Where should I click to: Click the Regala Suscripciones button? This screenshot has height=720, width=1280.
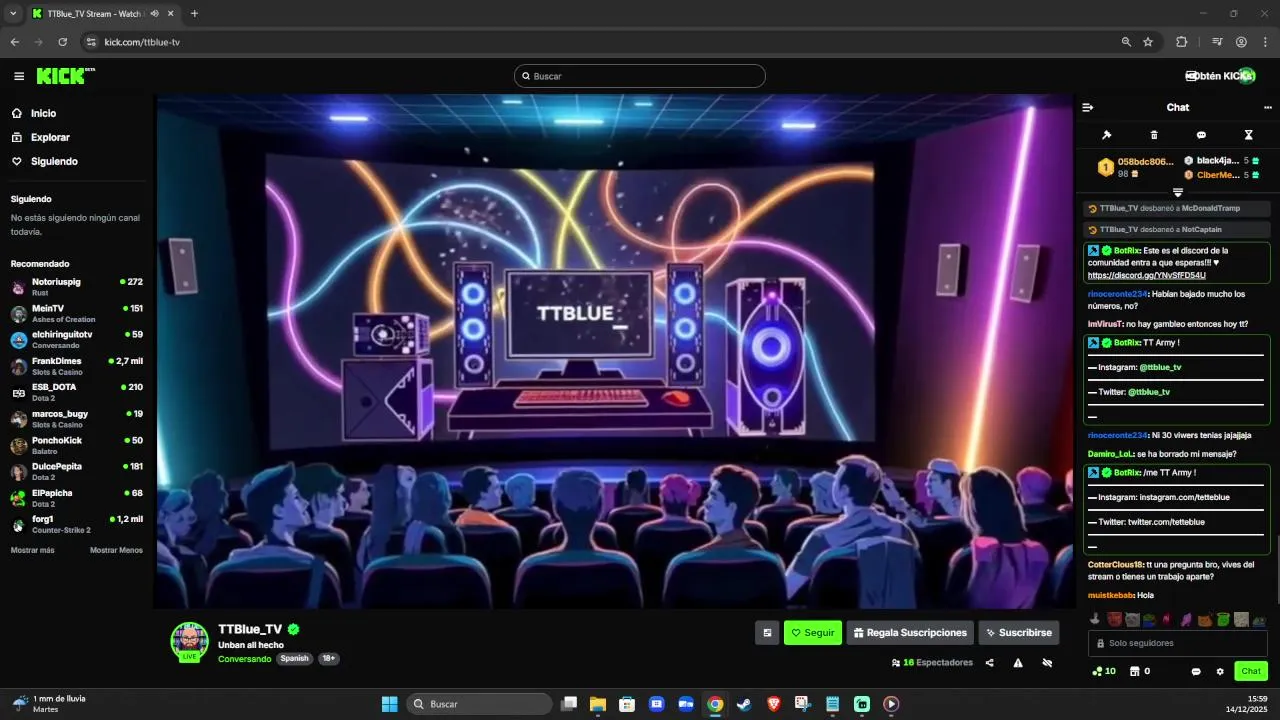(x=910, y=632)
